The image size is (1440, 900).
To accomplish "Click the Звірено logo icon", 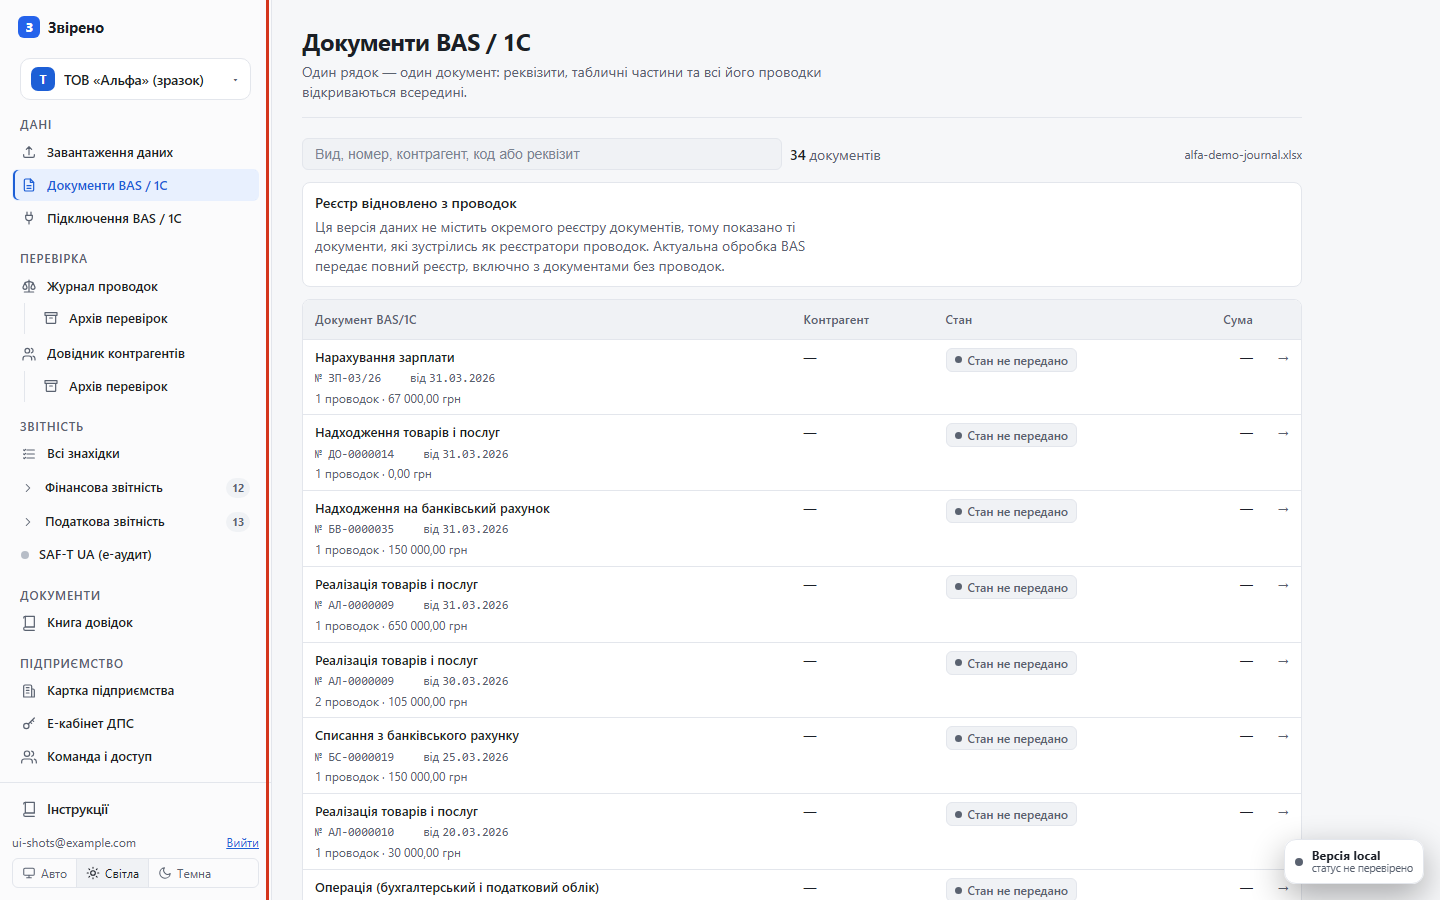I will coord(29,27).
